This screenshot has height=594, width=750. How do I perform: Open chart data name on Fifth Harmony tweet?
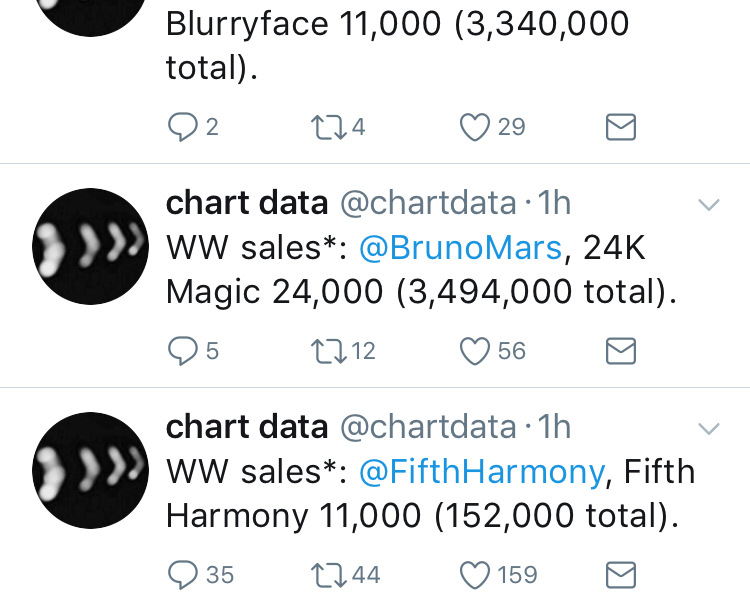tap(247, 426)
